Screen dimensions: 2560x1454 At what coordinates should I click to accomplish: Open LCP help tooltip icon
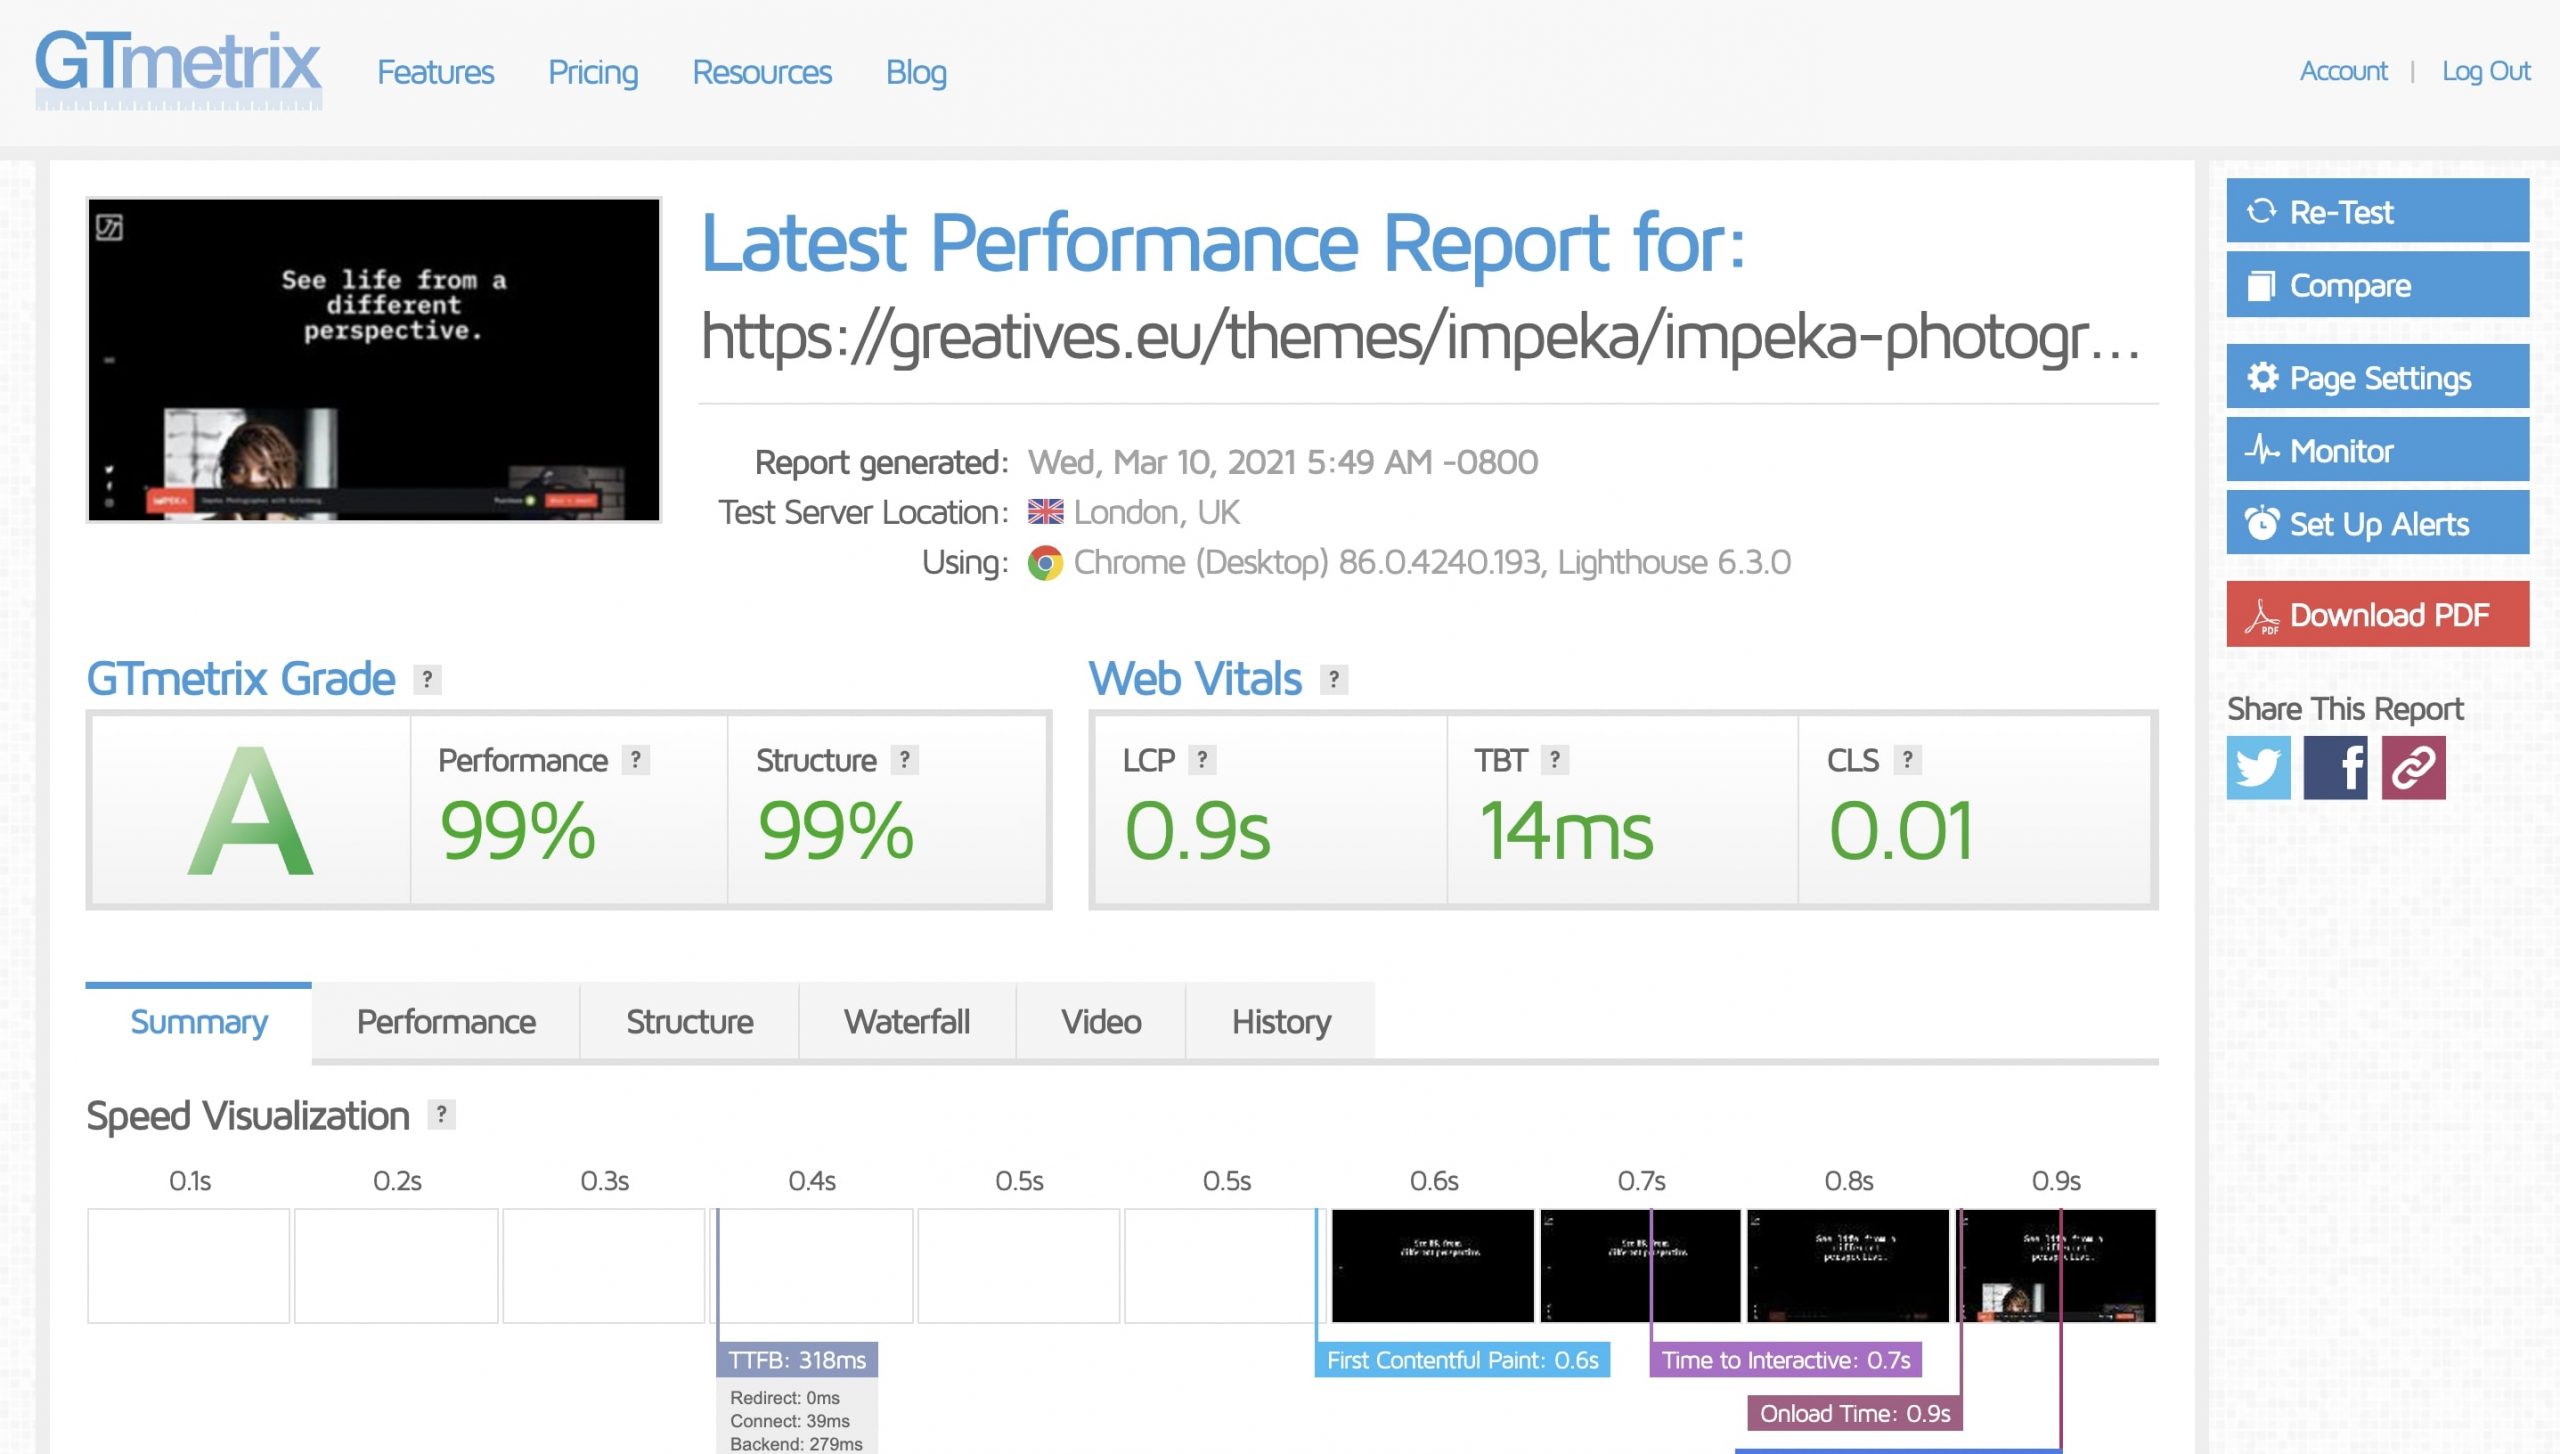click(1202, 760)
